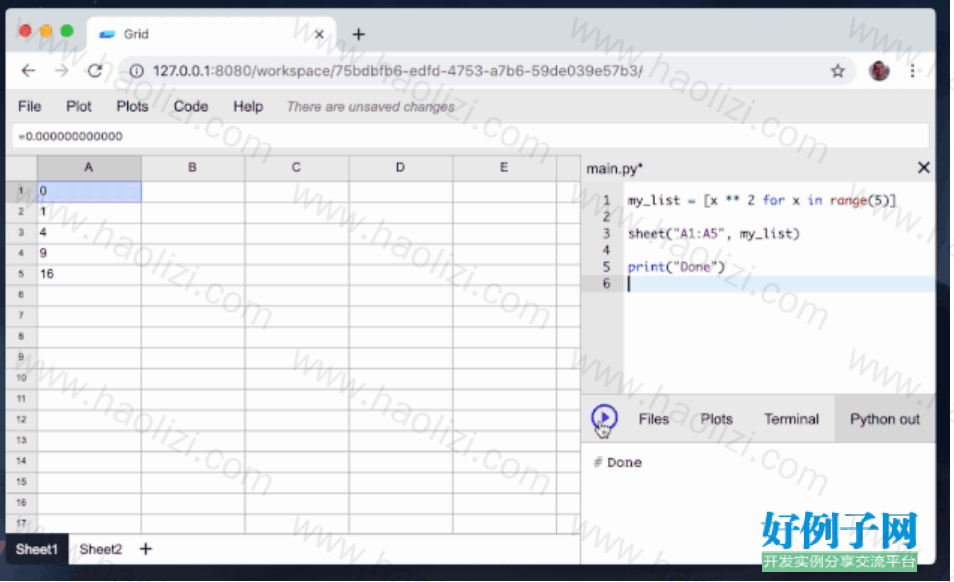
Task: Run the Python script with the play button
Action: tap(604, 418)
